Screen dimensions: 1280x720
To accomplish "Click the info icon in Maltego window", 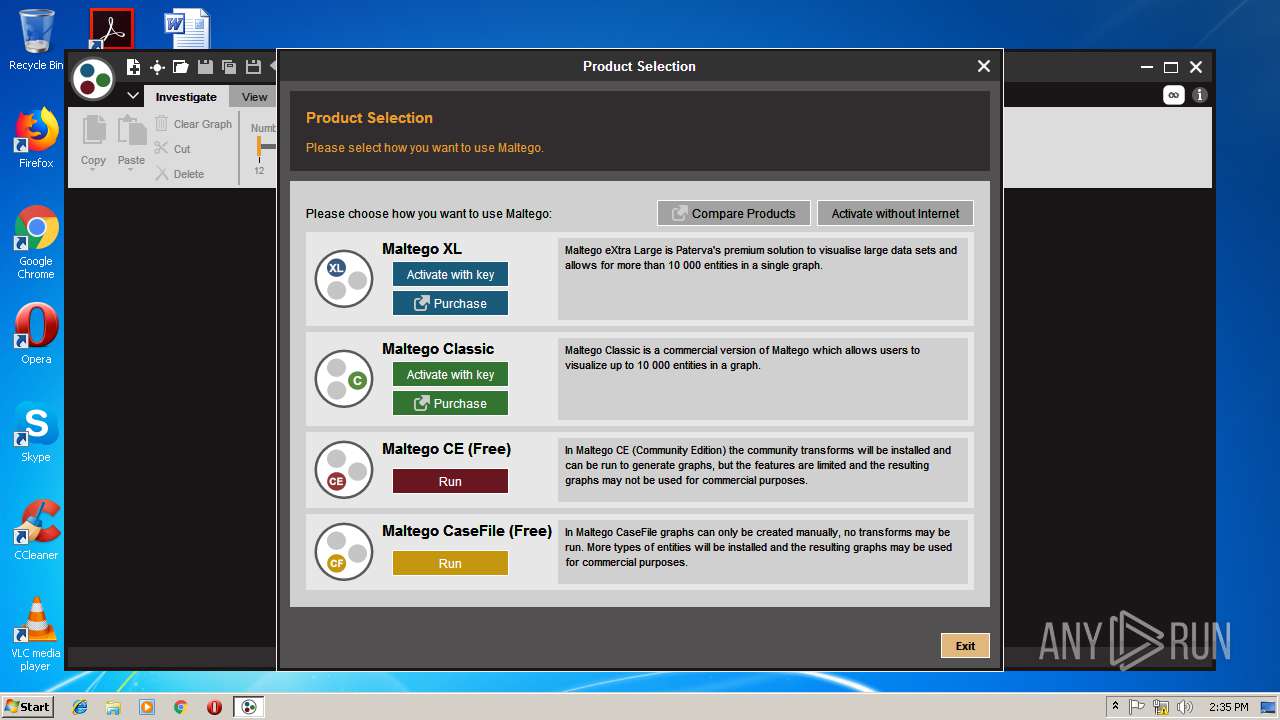I will (x=1200, y=95).
